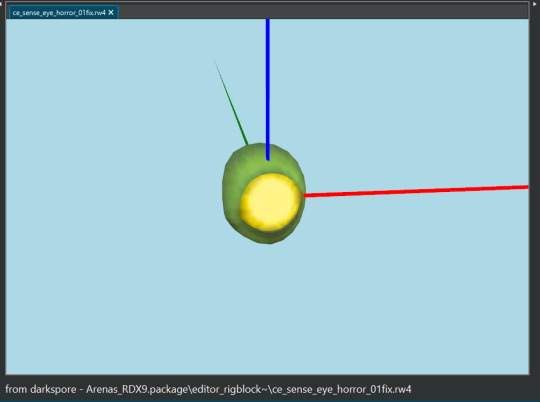Click the green diagonal axis line

pyautogui.click(x=231, y=102)
